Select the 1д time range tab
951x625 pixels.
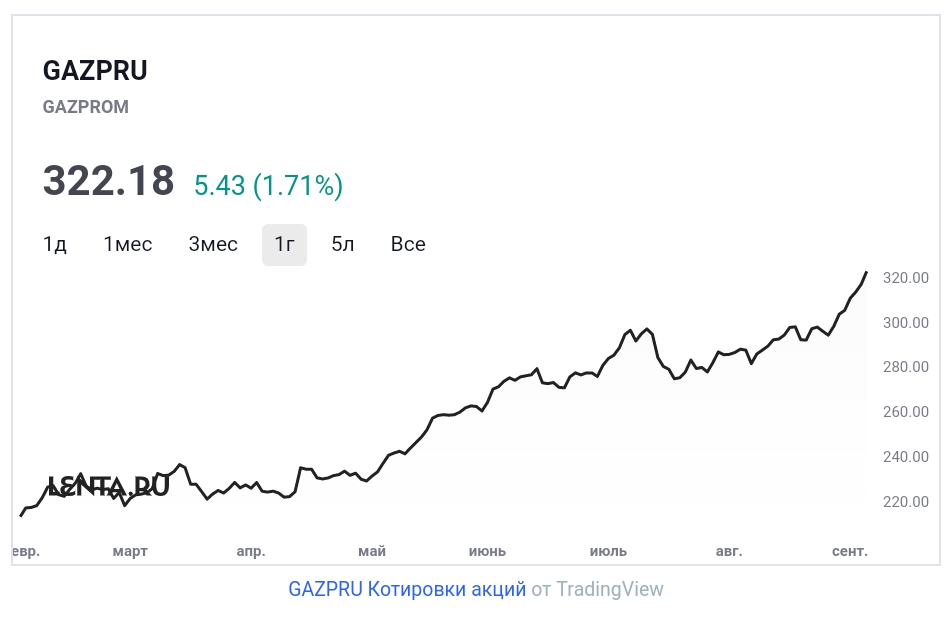pos(55,245)
